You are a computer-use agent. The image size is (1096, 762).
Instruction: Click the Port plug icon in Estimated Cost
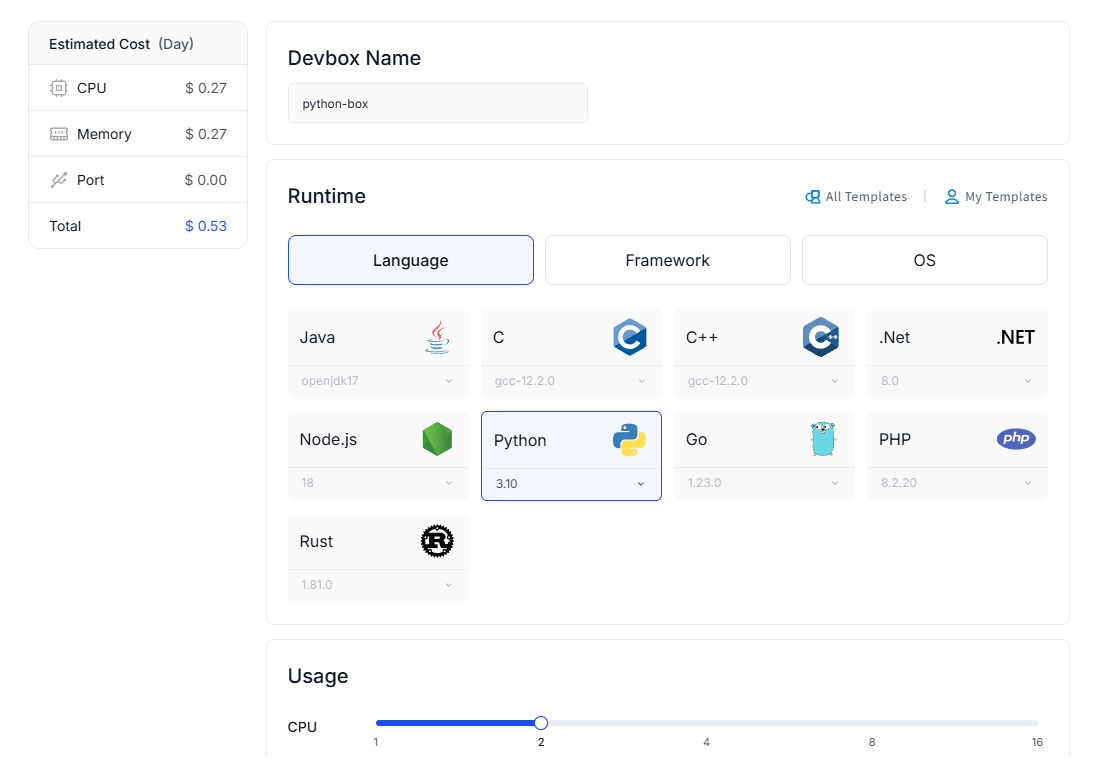click(59, 180)
